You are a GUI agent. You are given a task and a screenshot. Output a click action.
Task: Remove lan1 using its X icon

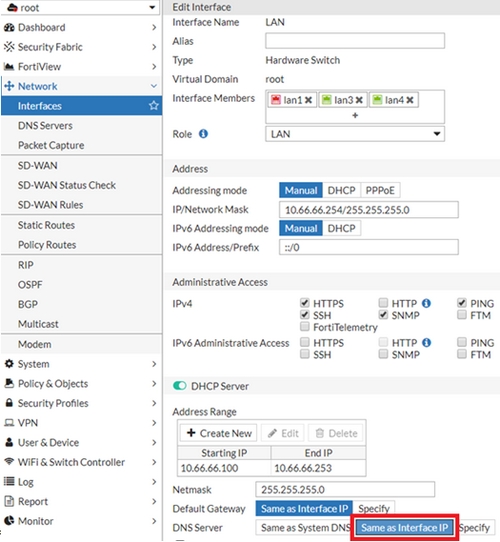308,100
